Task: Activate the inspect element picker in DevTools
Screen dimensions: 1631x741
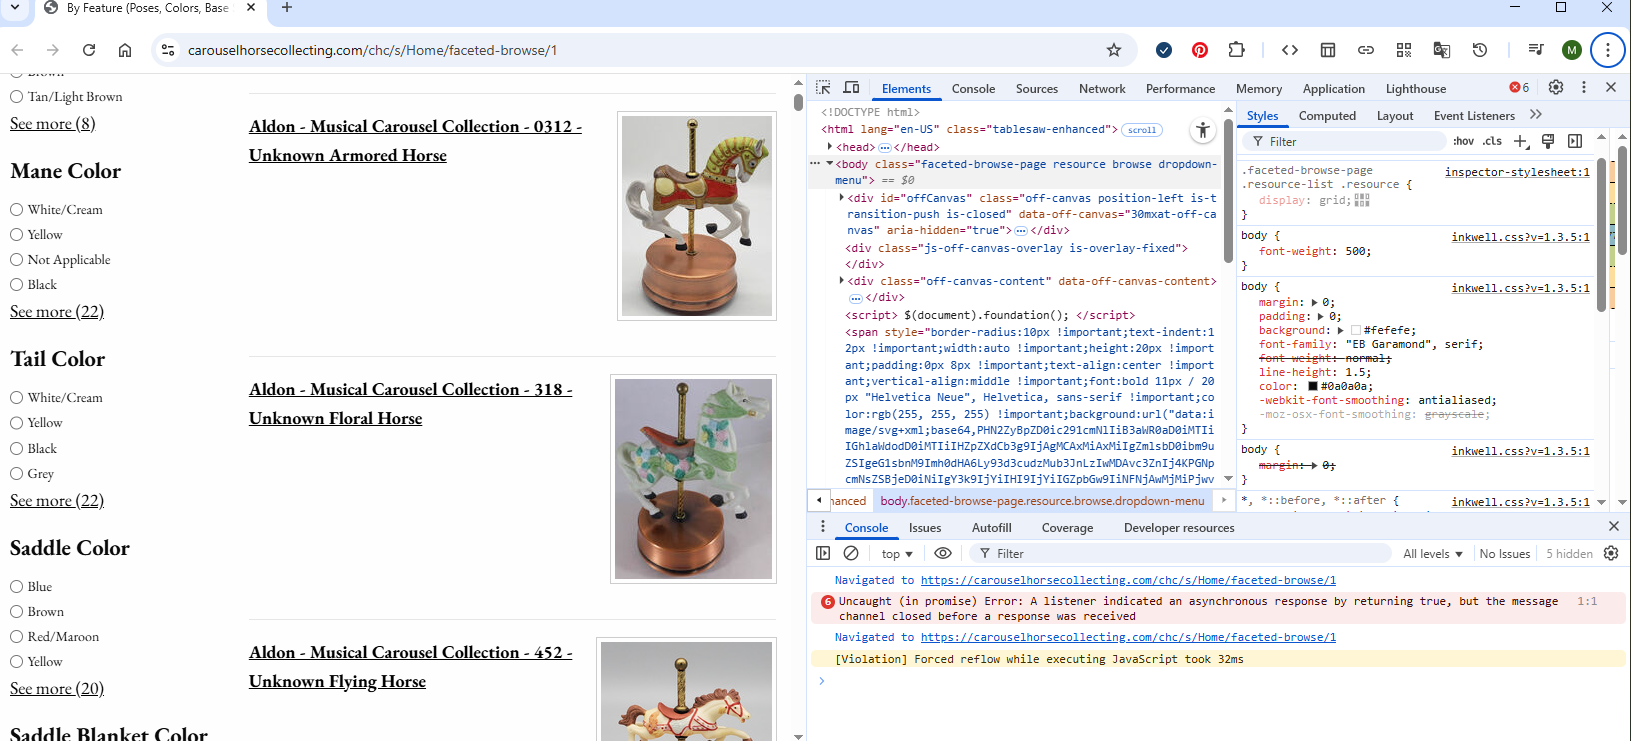Action: [824, 88]
